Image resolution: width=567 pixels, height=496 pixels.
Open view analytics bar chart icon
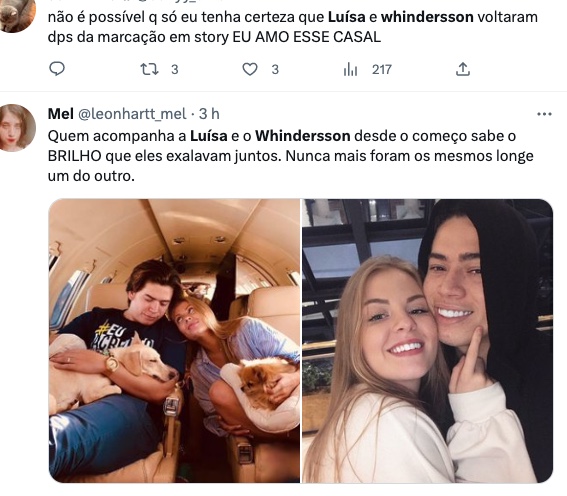pos(350,69)
